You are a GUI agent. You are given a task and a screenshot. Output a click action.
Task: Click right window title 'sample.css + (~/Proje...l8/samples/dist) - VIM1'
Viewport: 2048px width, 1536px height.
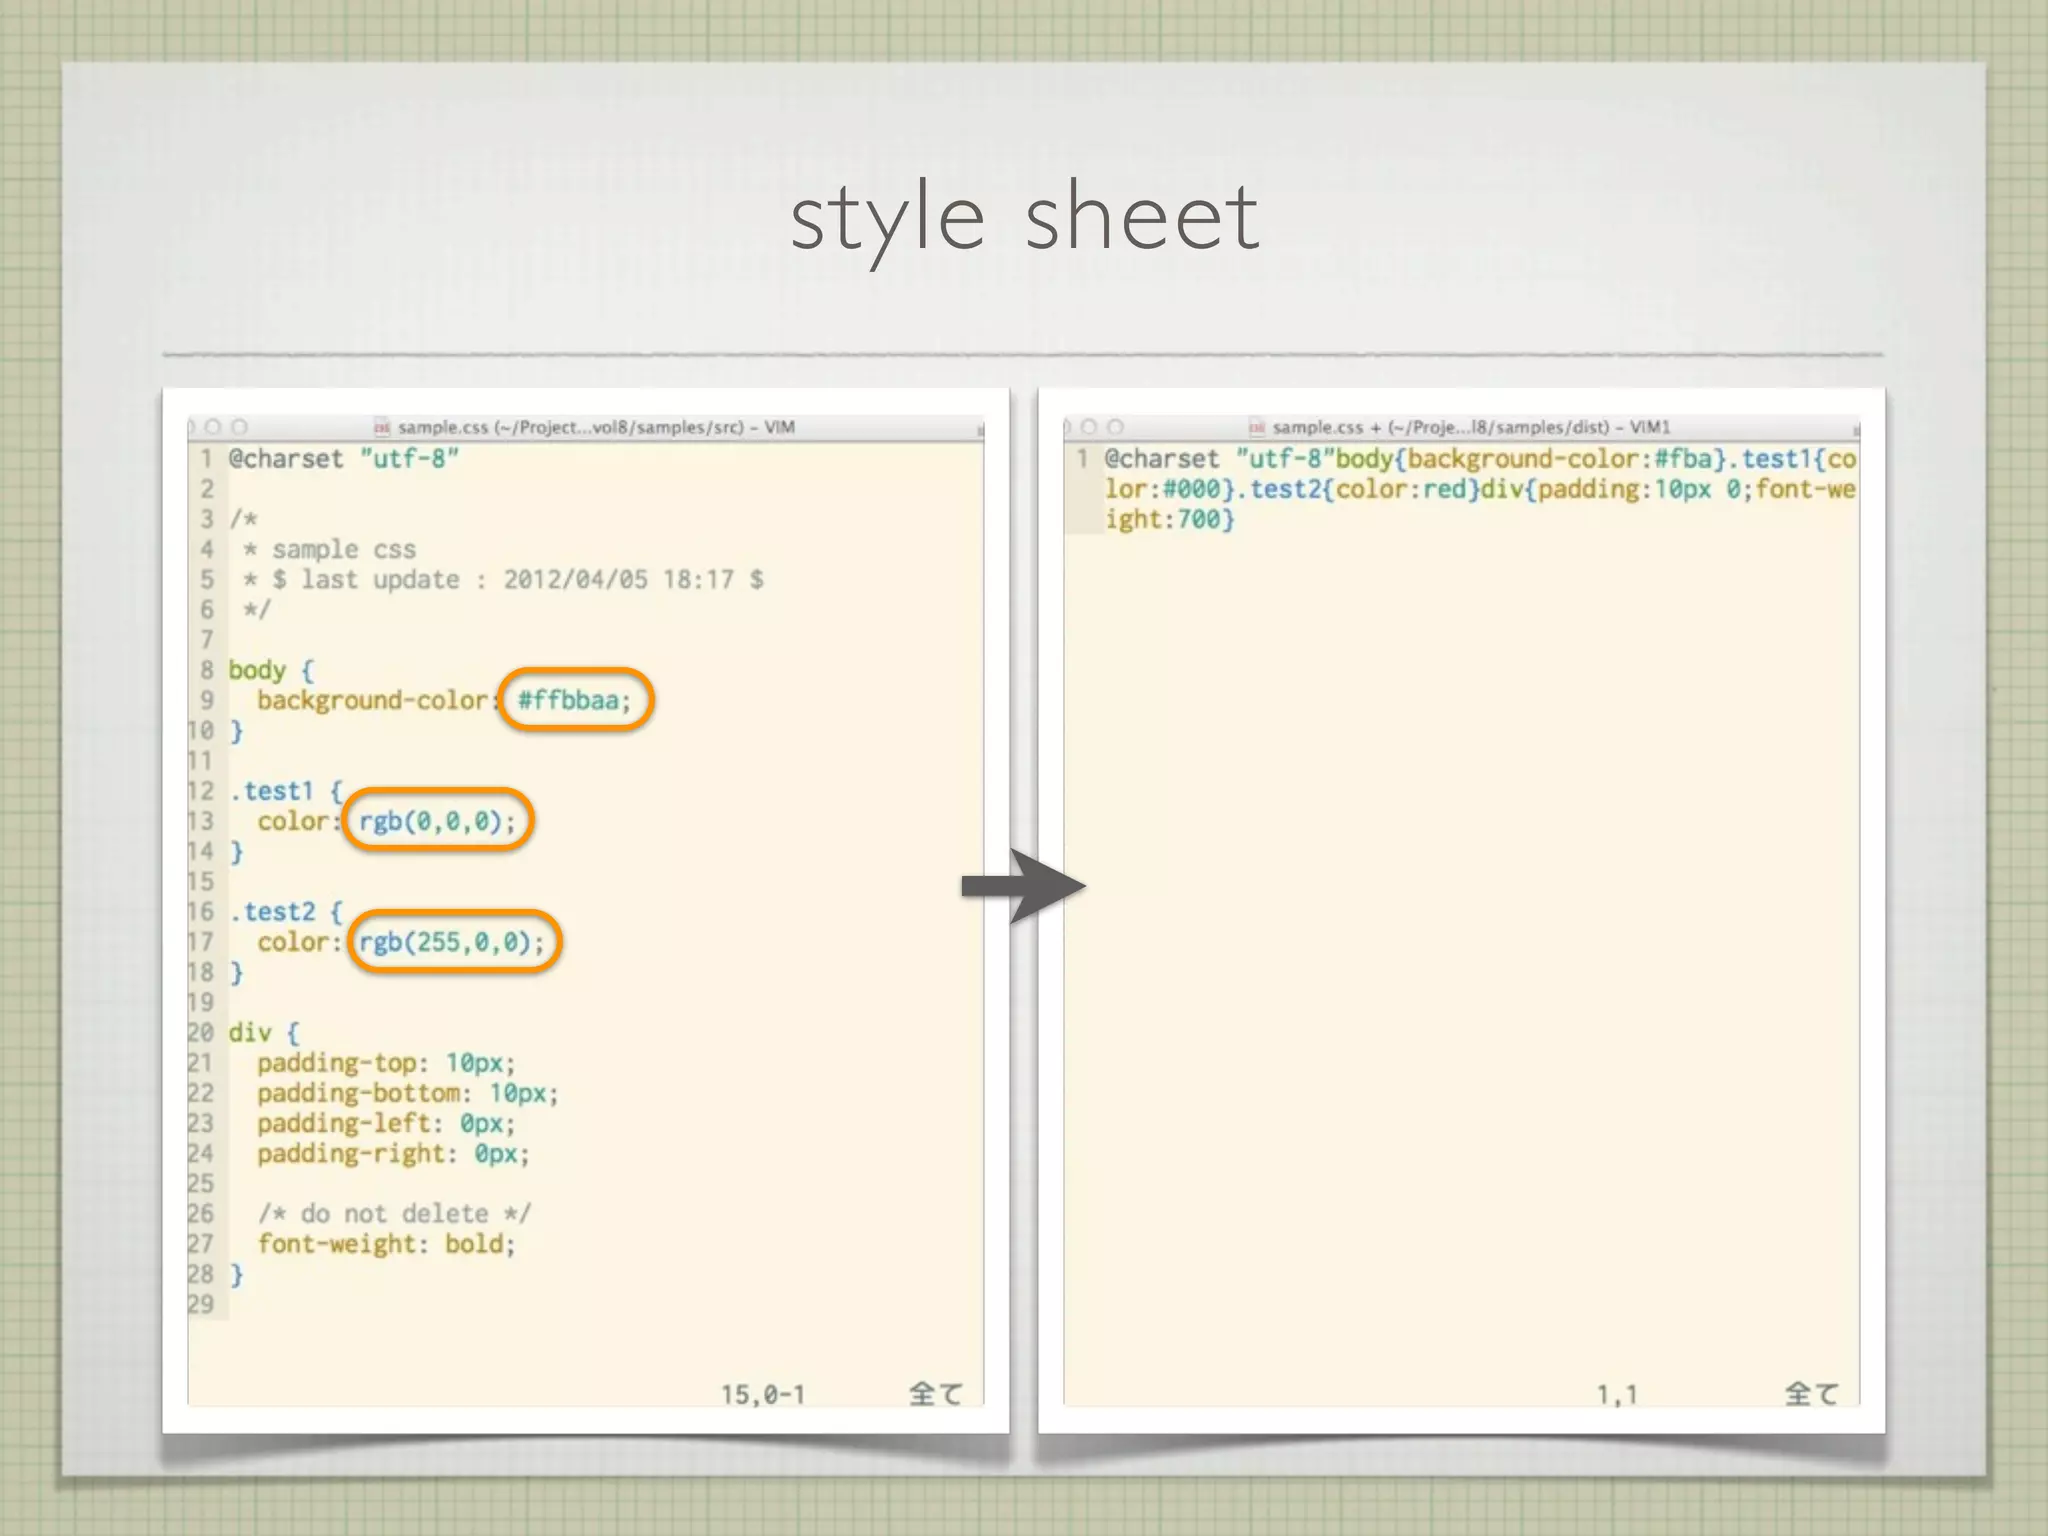(1471, 427)
